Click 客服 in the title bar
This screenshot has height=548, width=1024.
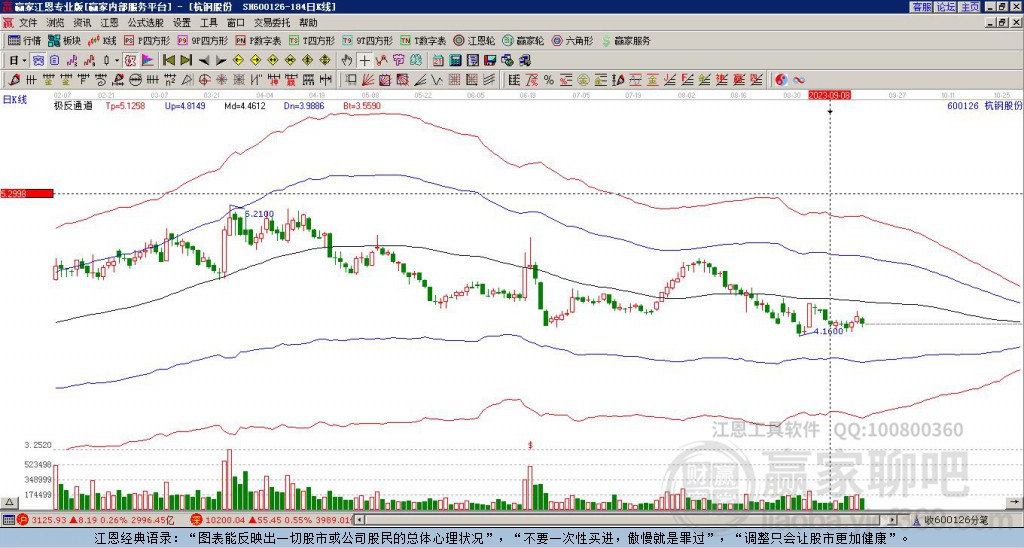(921, 7)
